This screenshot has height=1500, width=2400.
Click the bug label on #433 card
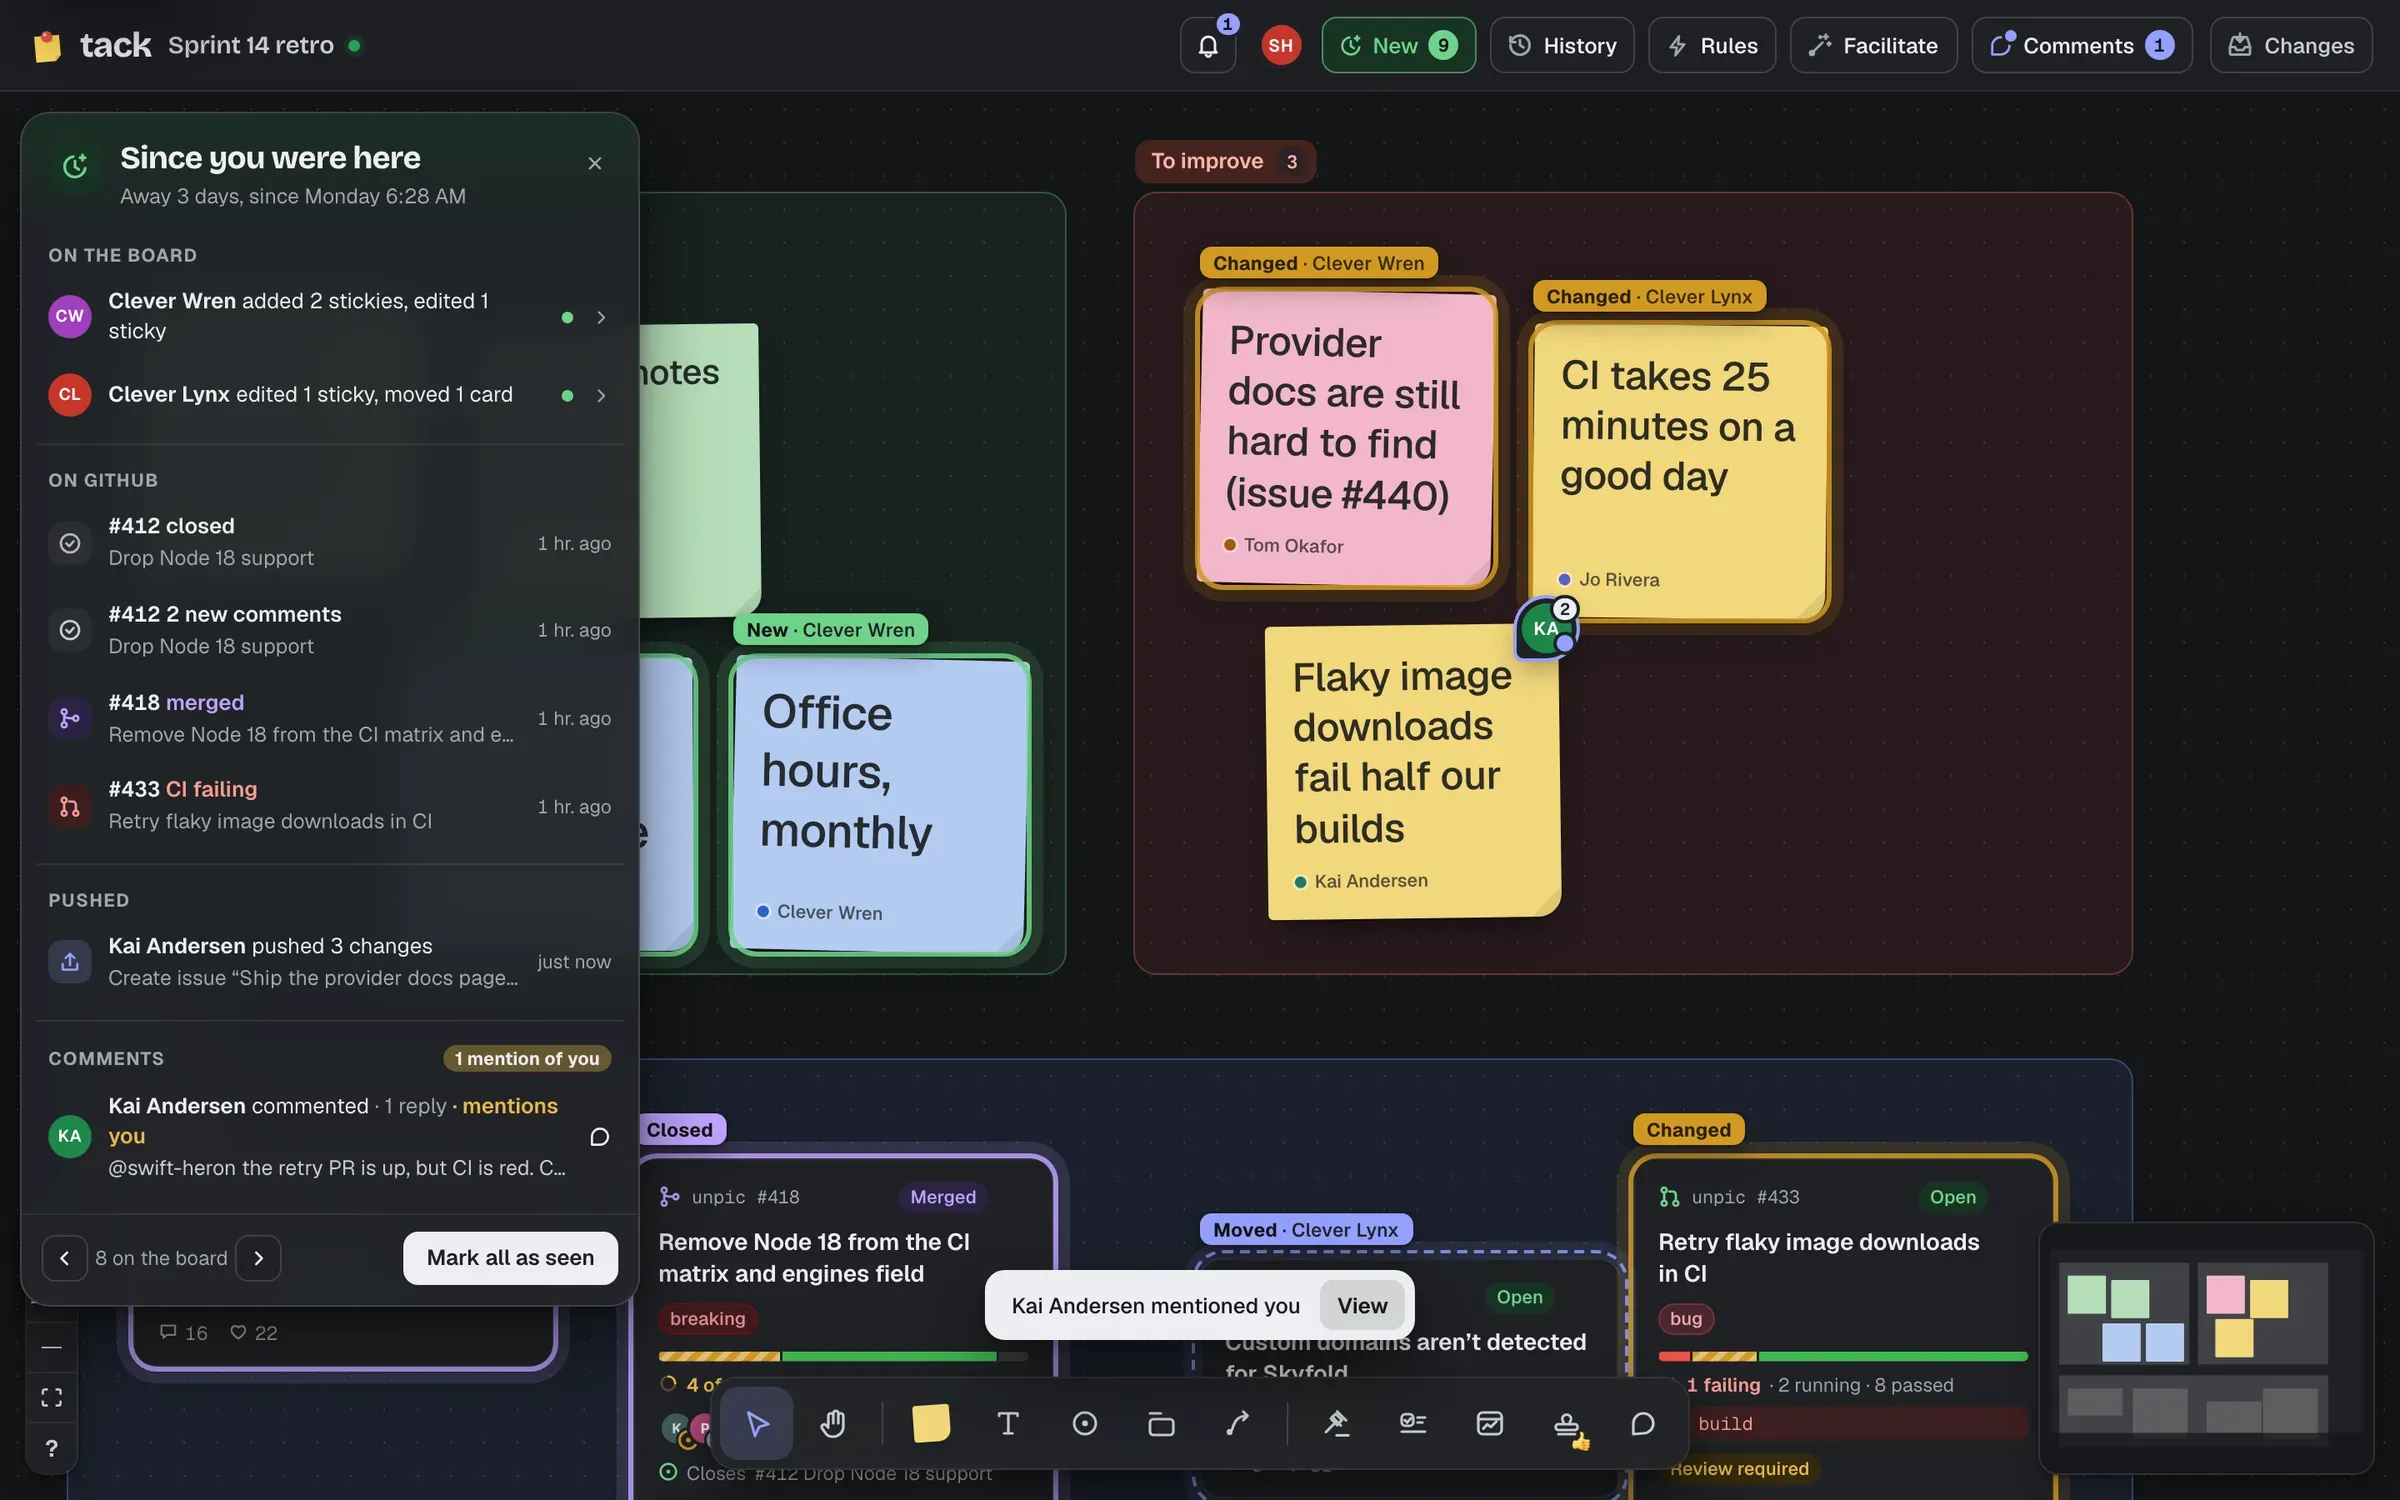tap(1686, 1318)
